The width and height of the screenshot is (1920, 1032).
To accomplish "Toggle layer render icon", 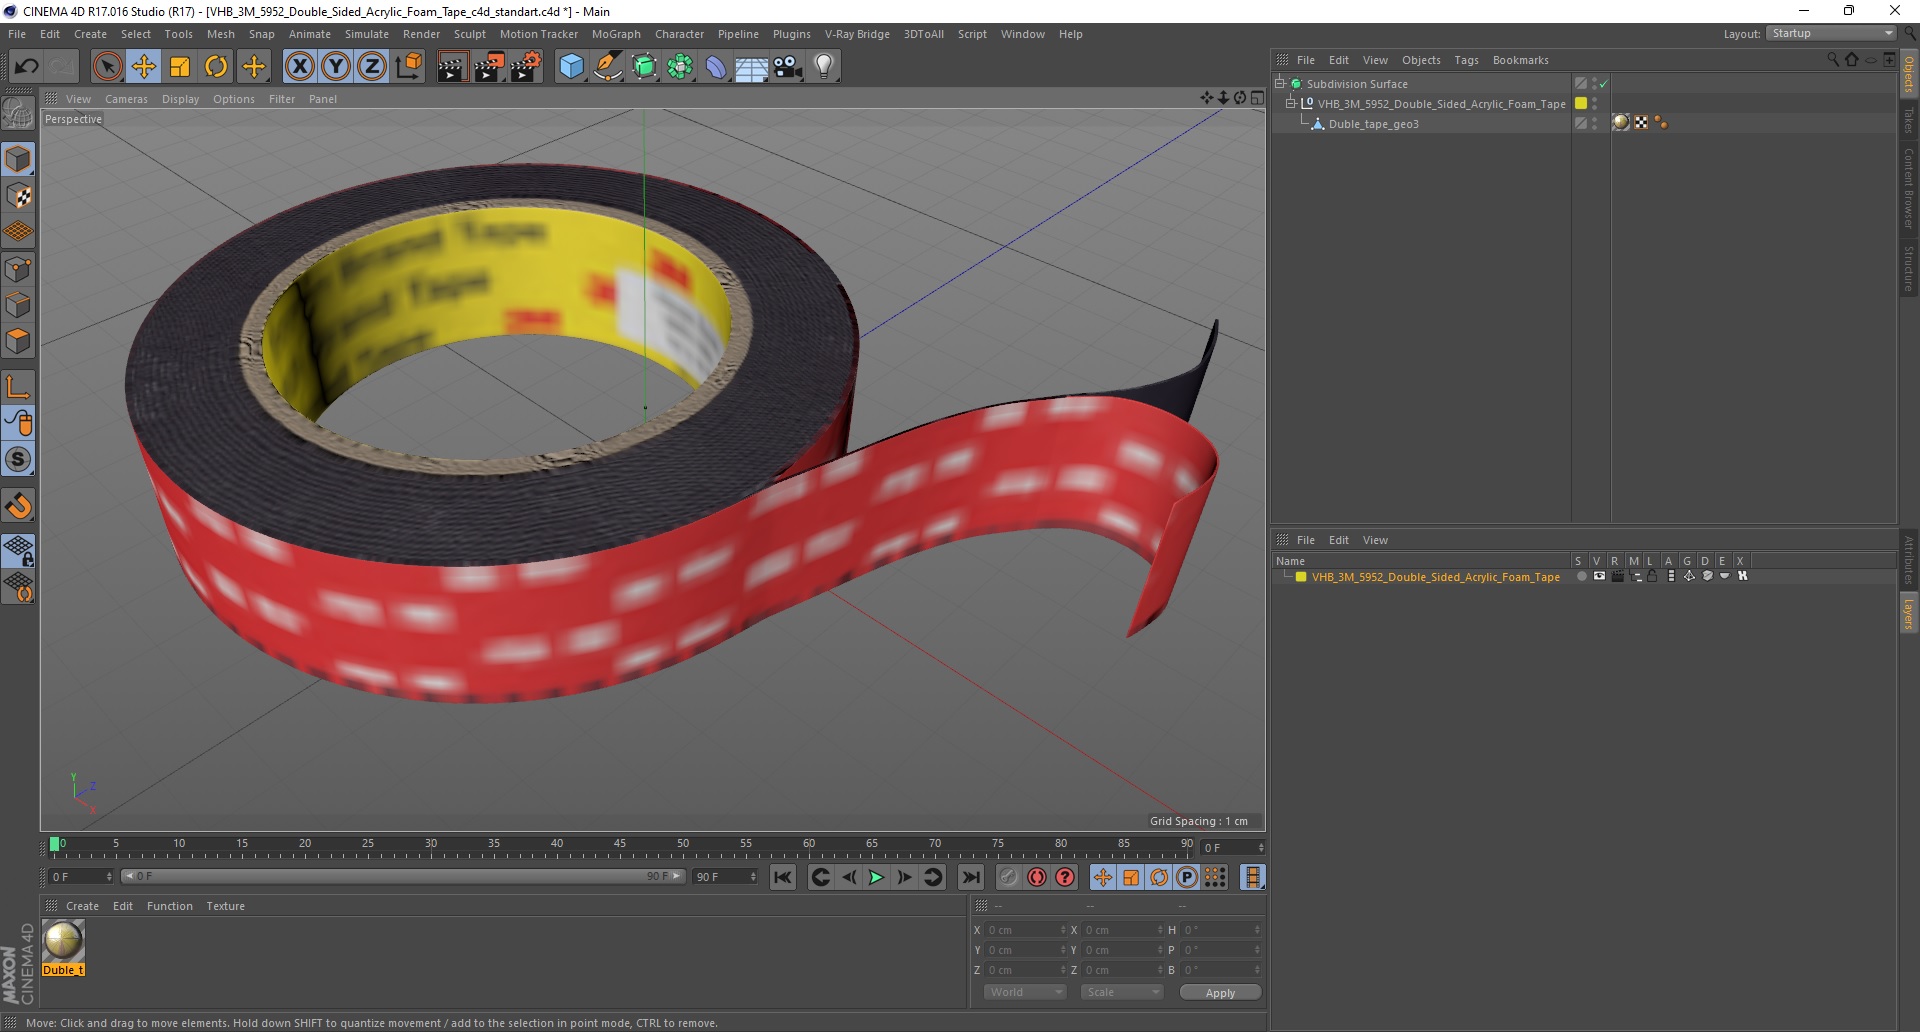I will coord(1617,576).
